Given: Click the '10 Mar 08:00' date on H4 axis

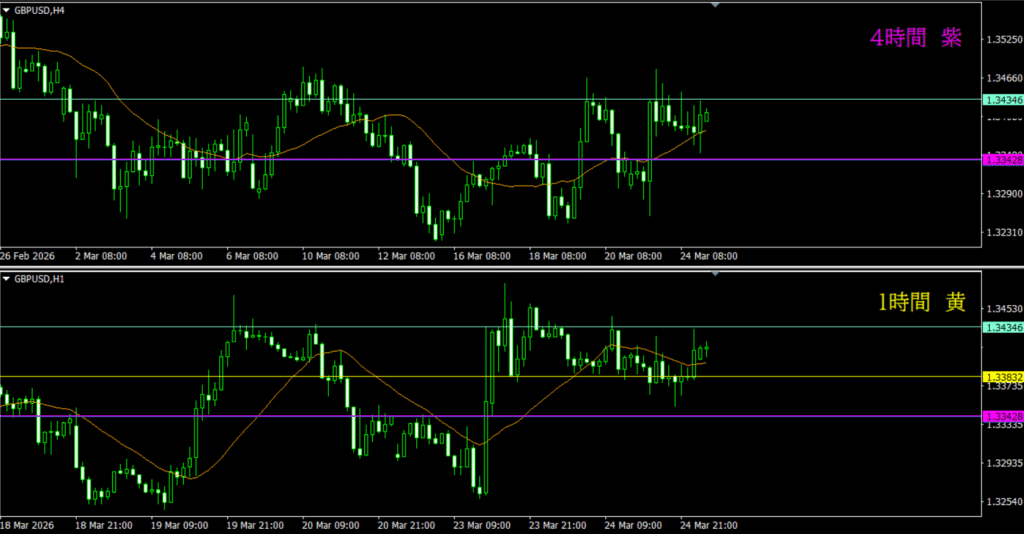Looking at the screenshot, I should click(328, 256).
